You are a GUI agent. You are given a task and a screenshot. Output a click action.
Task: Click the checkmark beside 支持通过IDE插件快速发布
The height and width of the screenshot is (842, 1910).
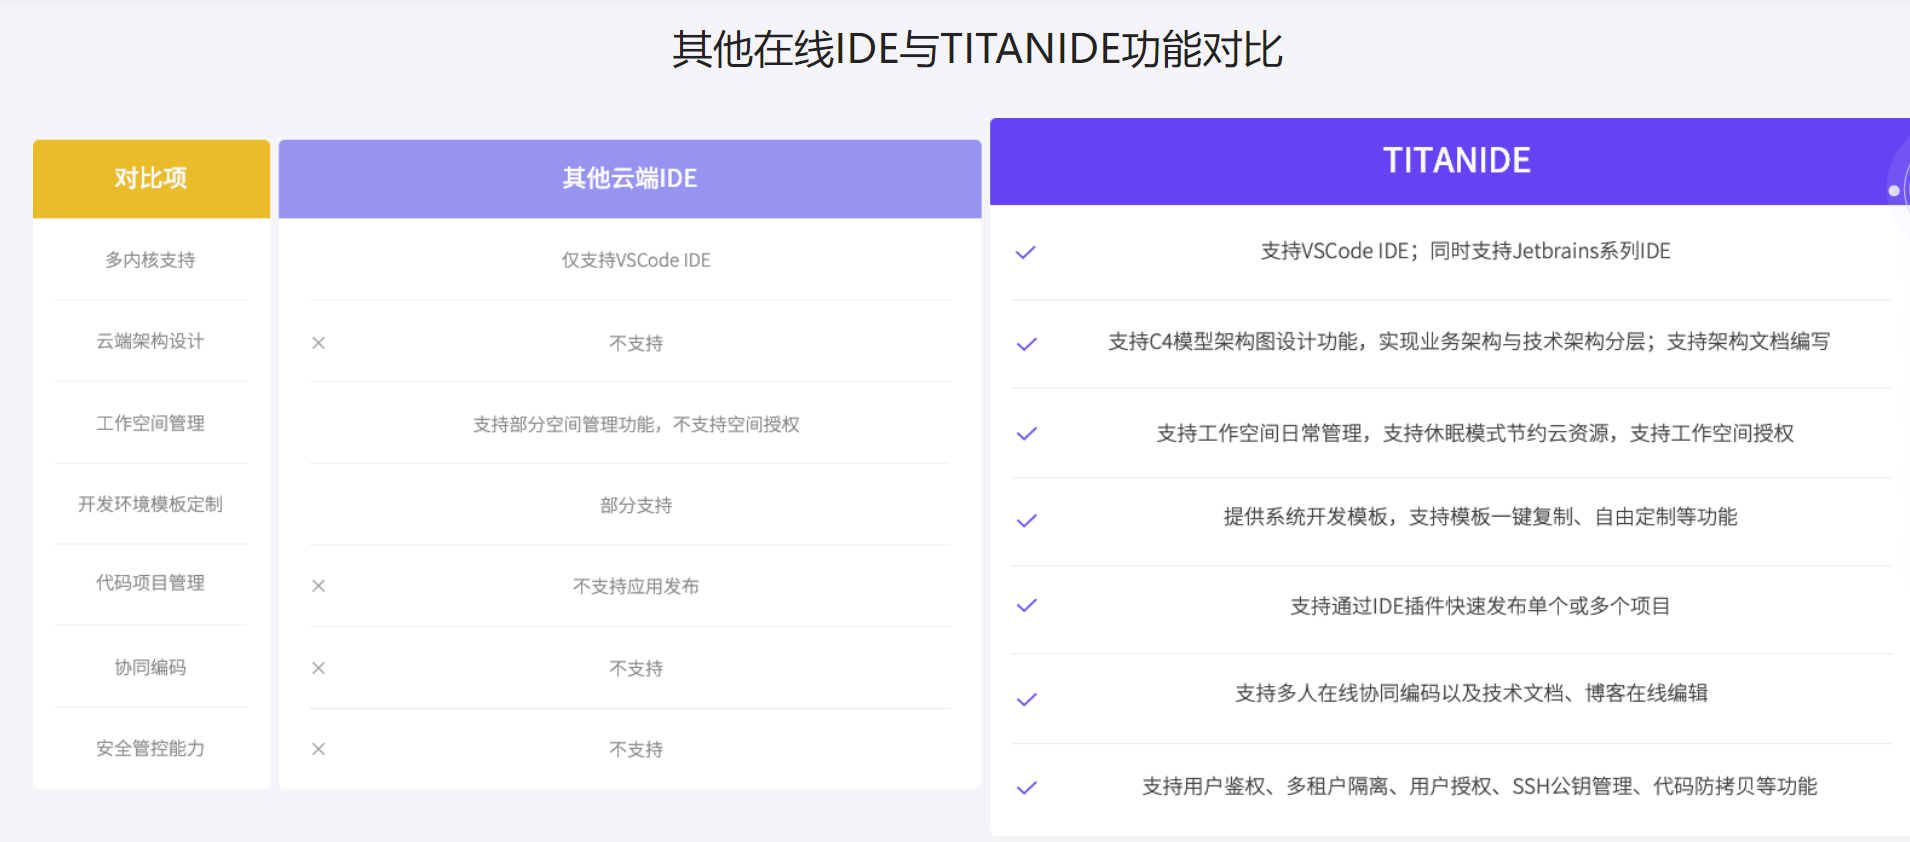point(1026,606)
